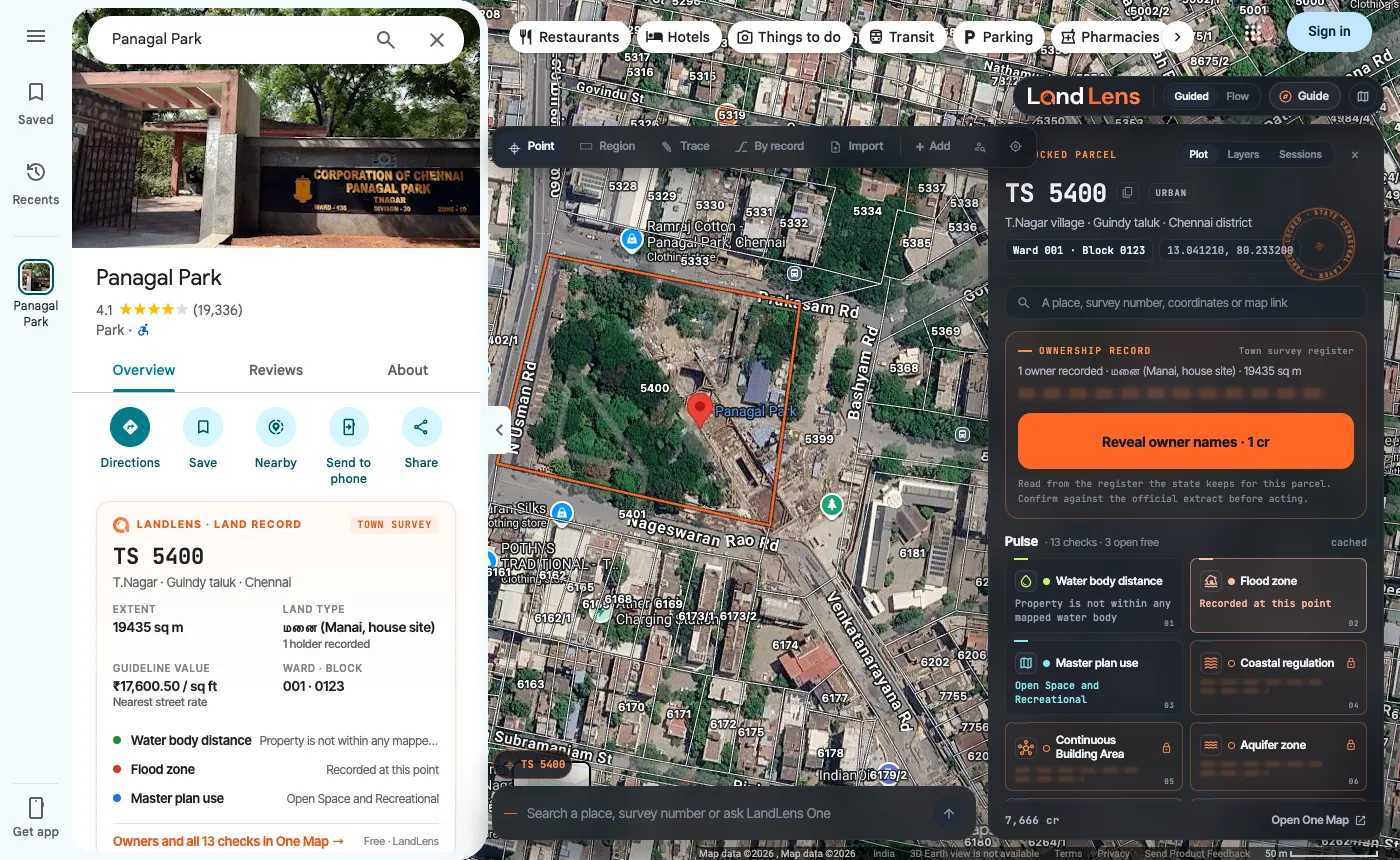Collapse the Google Maps side panel

499,430
